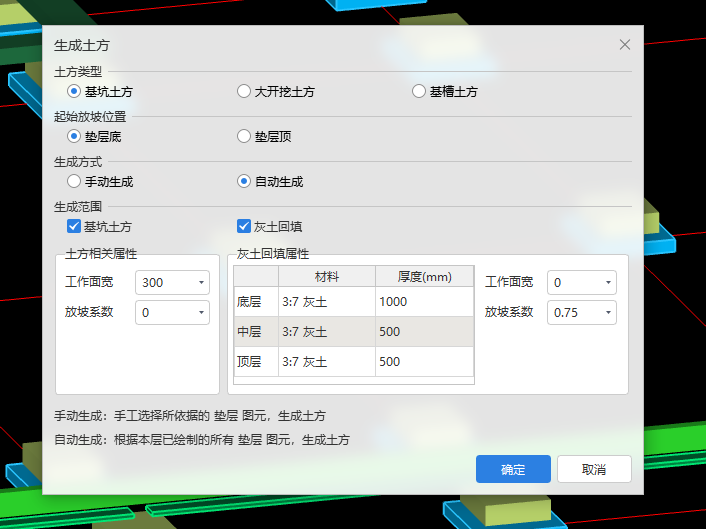Cancel the dialog with 取消
The height and width of the screenshot is (529, 706).
[x=594, y=469]
